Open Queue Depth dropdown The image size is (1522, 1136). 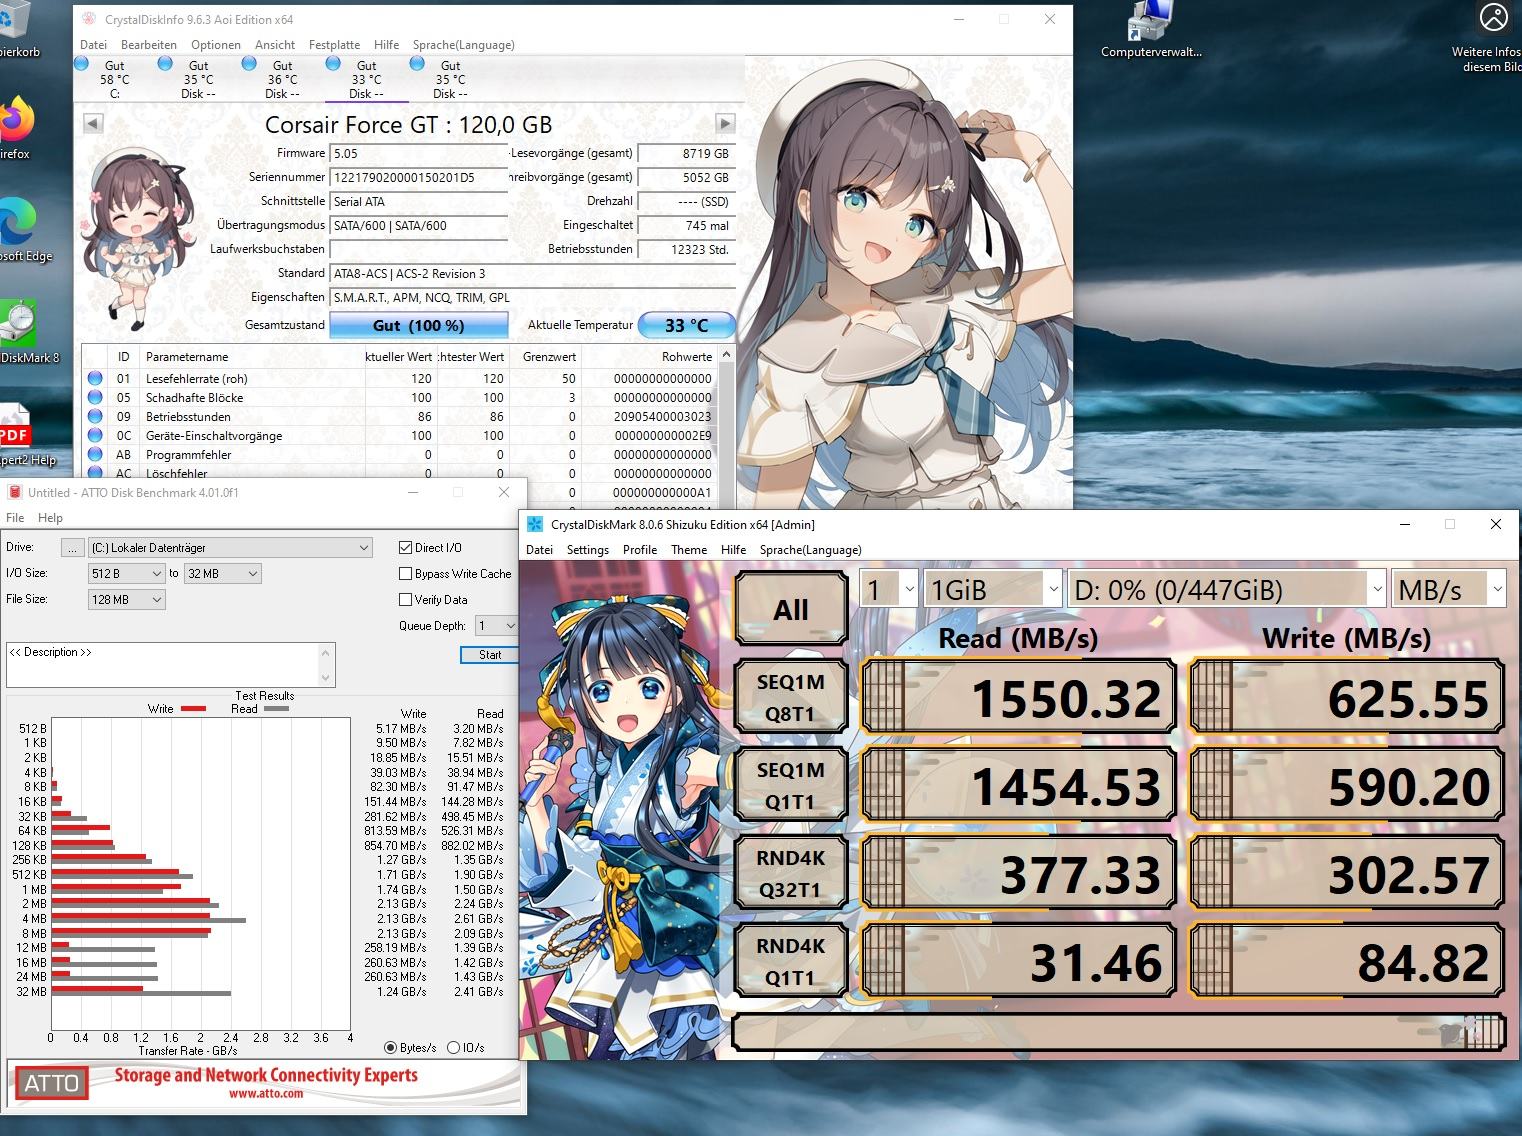(x=496, y=625)
